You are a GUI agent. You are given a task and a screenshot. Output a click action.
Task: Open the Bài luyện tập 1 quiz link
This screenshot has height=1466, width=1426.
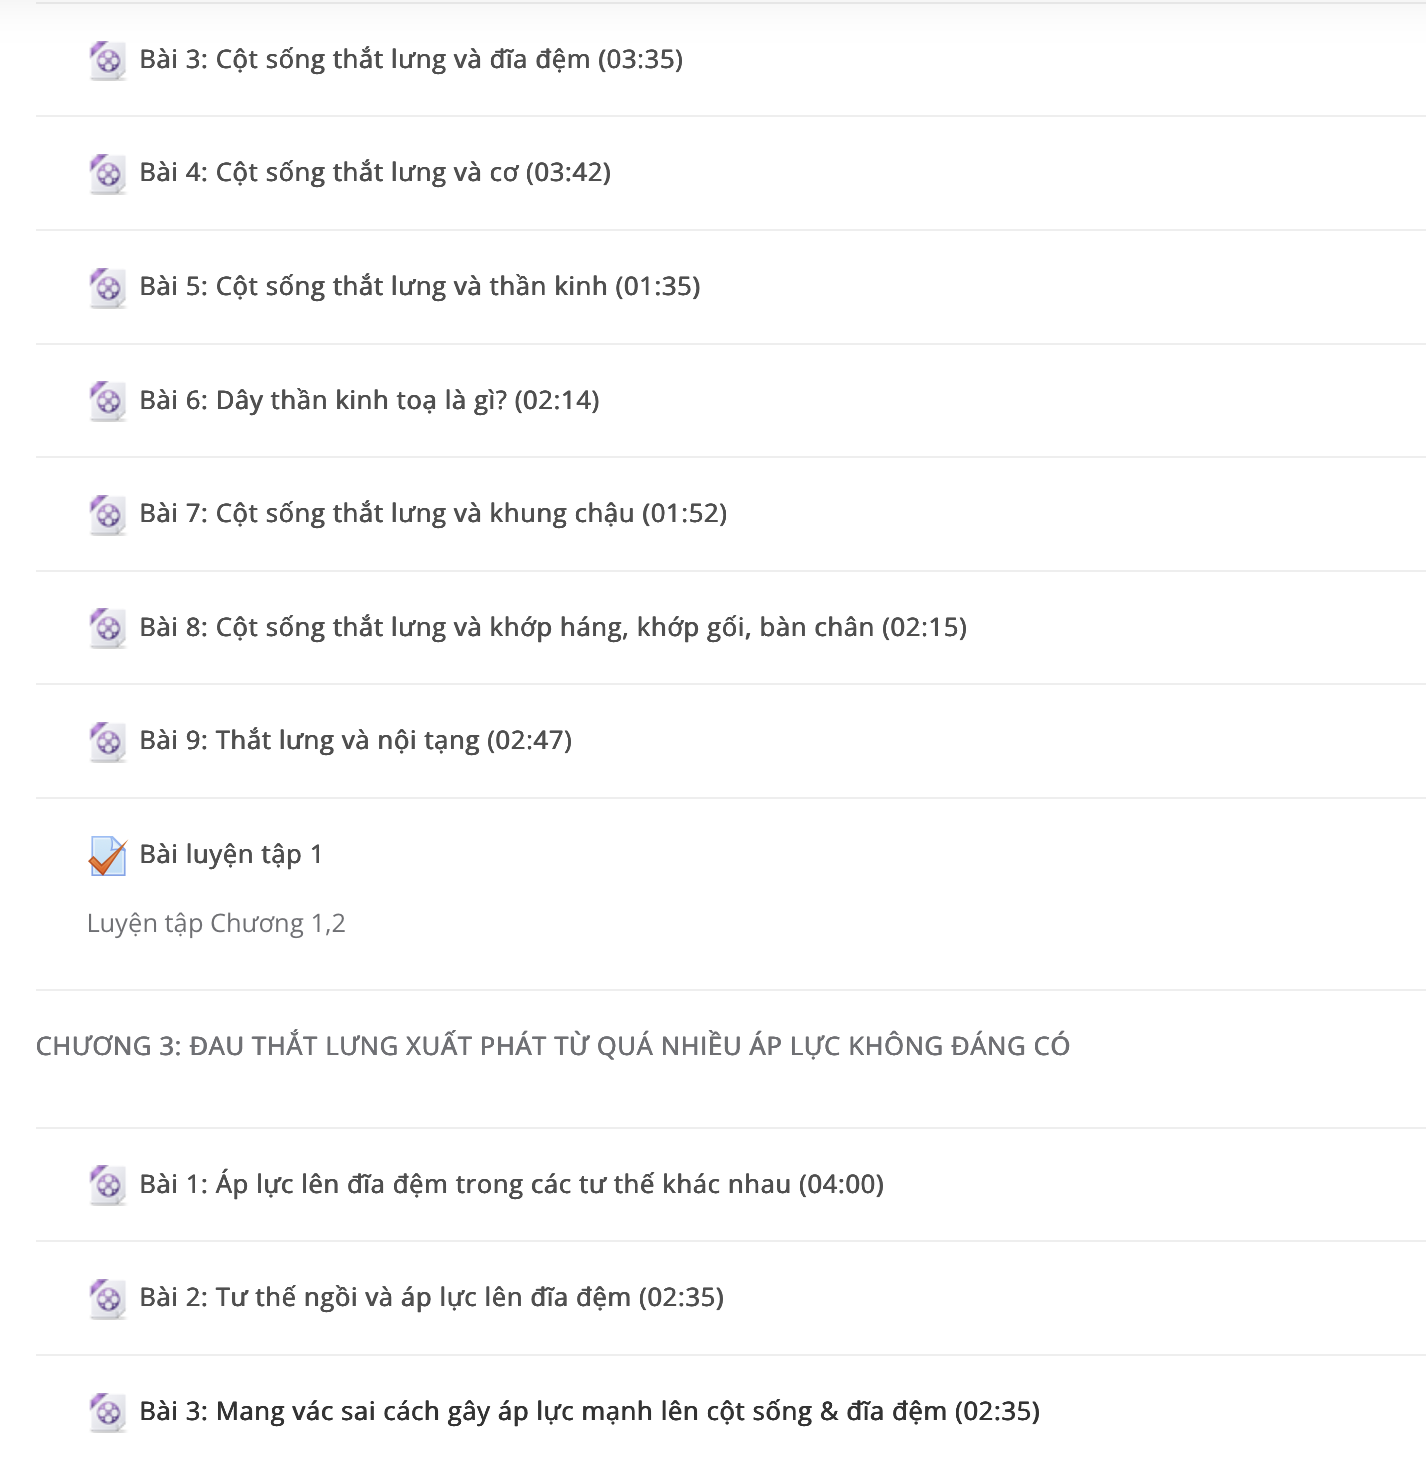click(x=231, y=854)
